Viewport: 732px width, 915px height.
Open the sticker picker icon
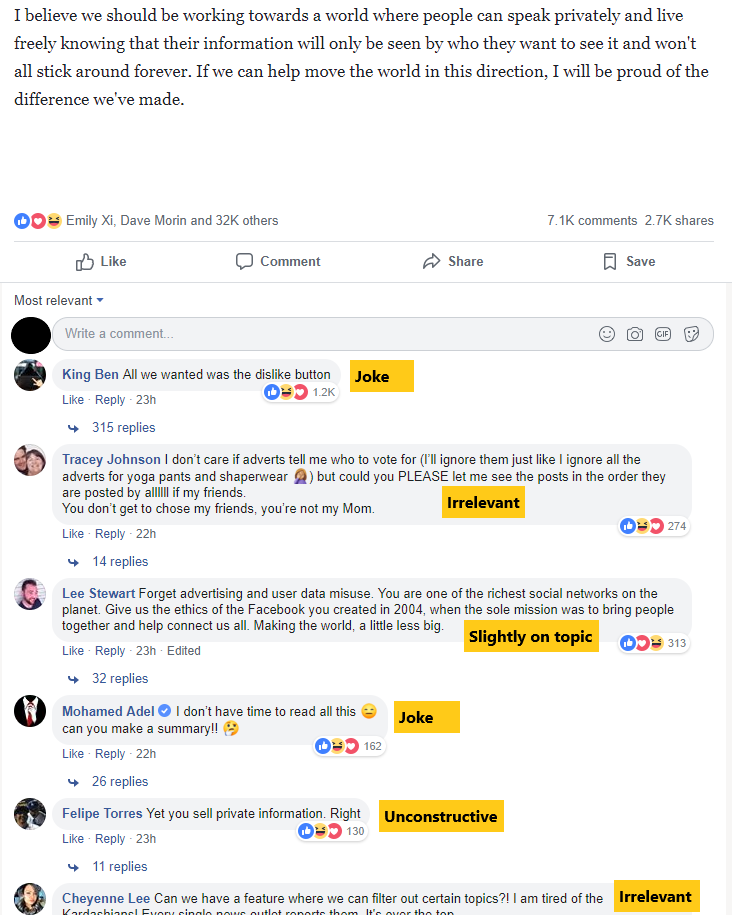pyautogui.click(x=691, y=334)
